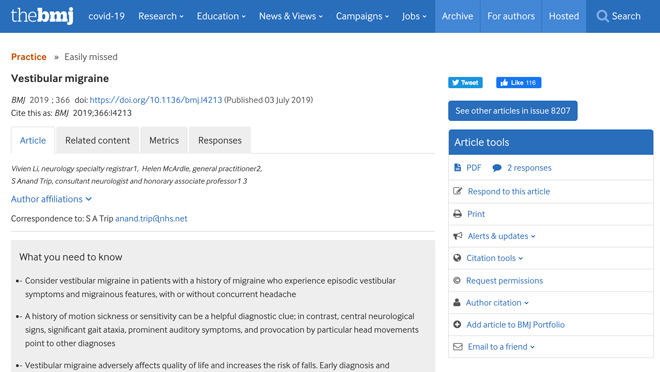660x372 pixels.
Task: Click Request permissions link
Action: point(504,280)
